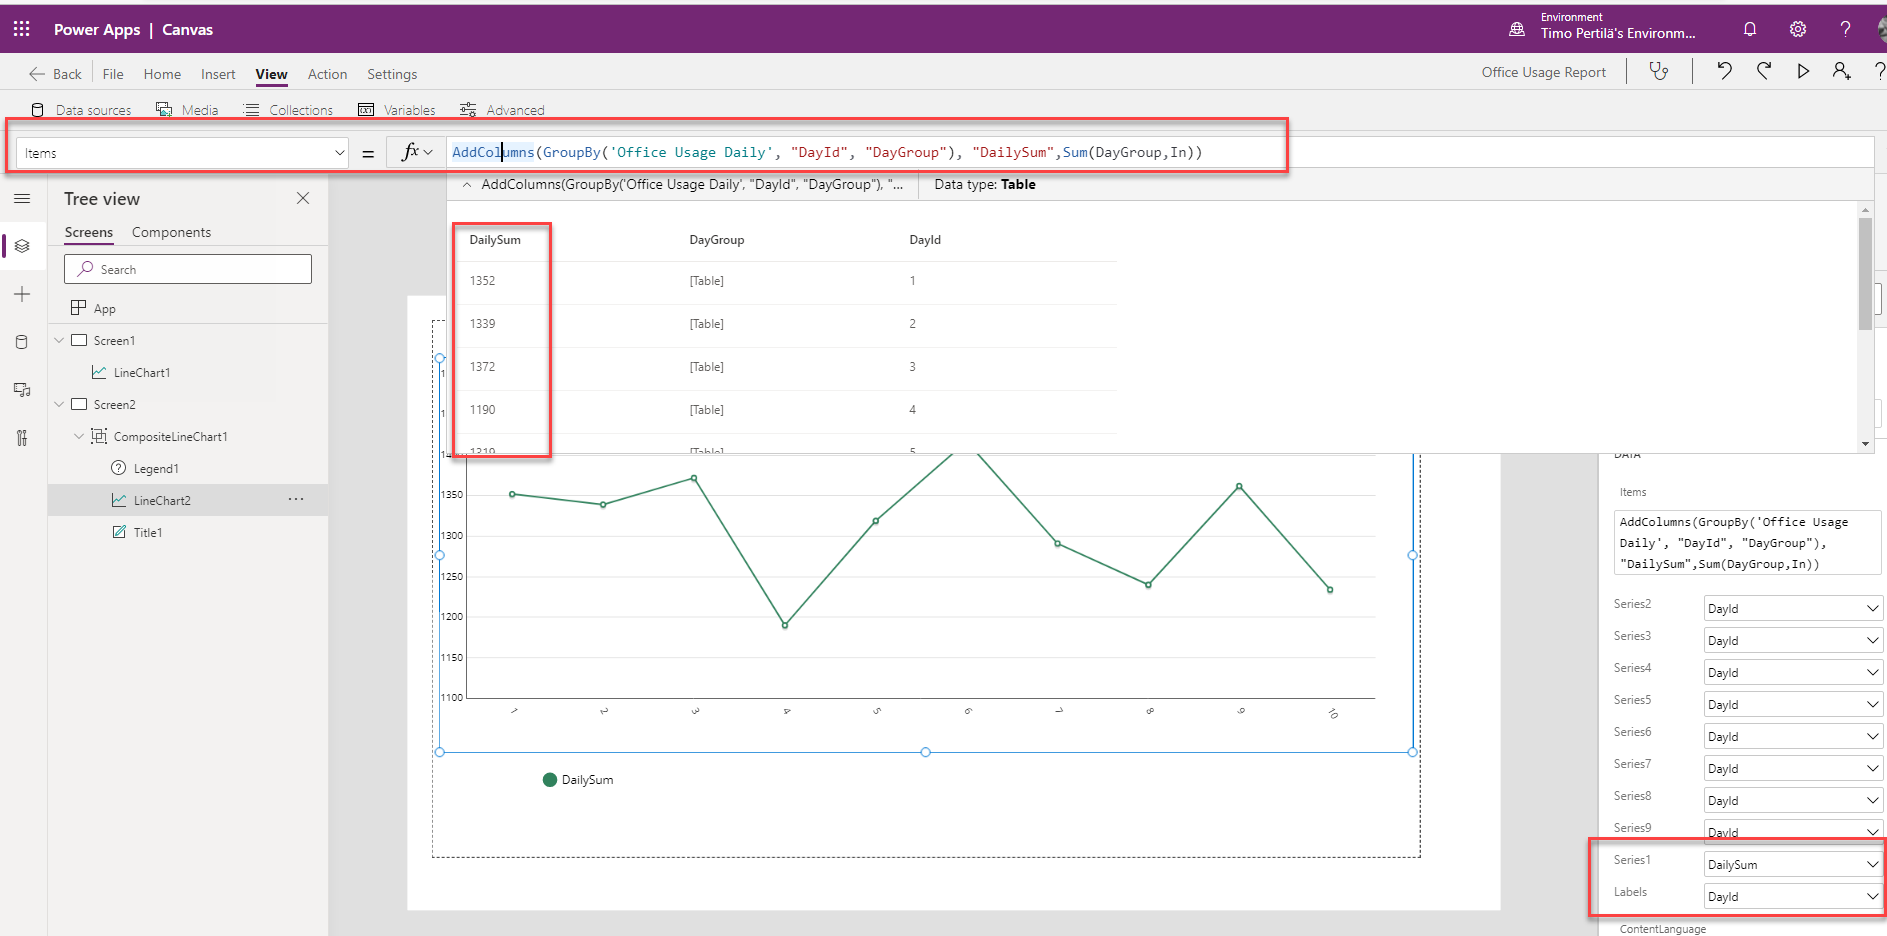Open the app launcher waffle icon
This screenshot has height=936, width=1887.
pos(22,29)
